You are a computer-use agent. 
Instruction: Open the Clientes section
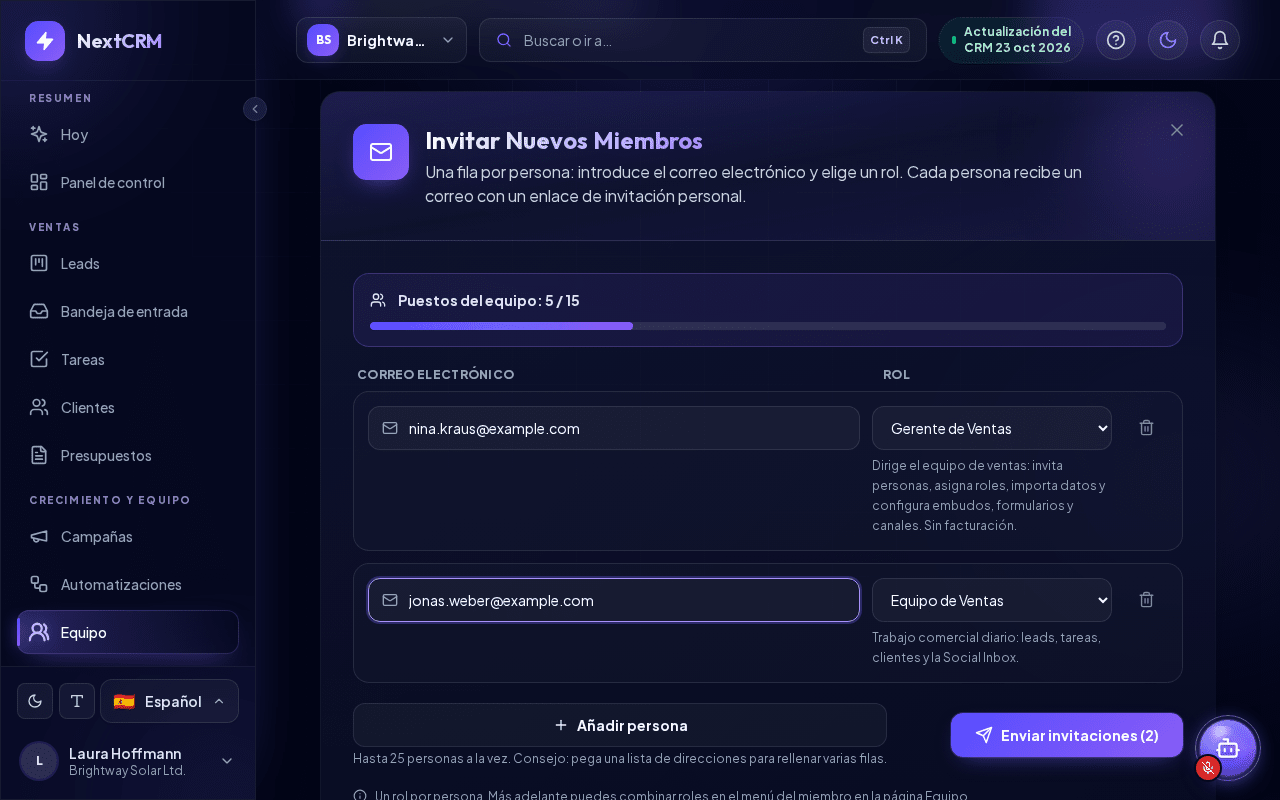[128, 407]
